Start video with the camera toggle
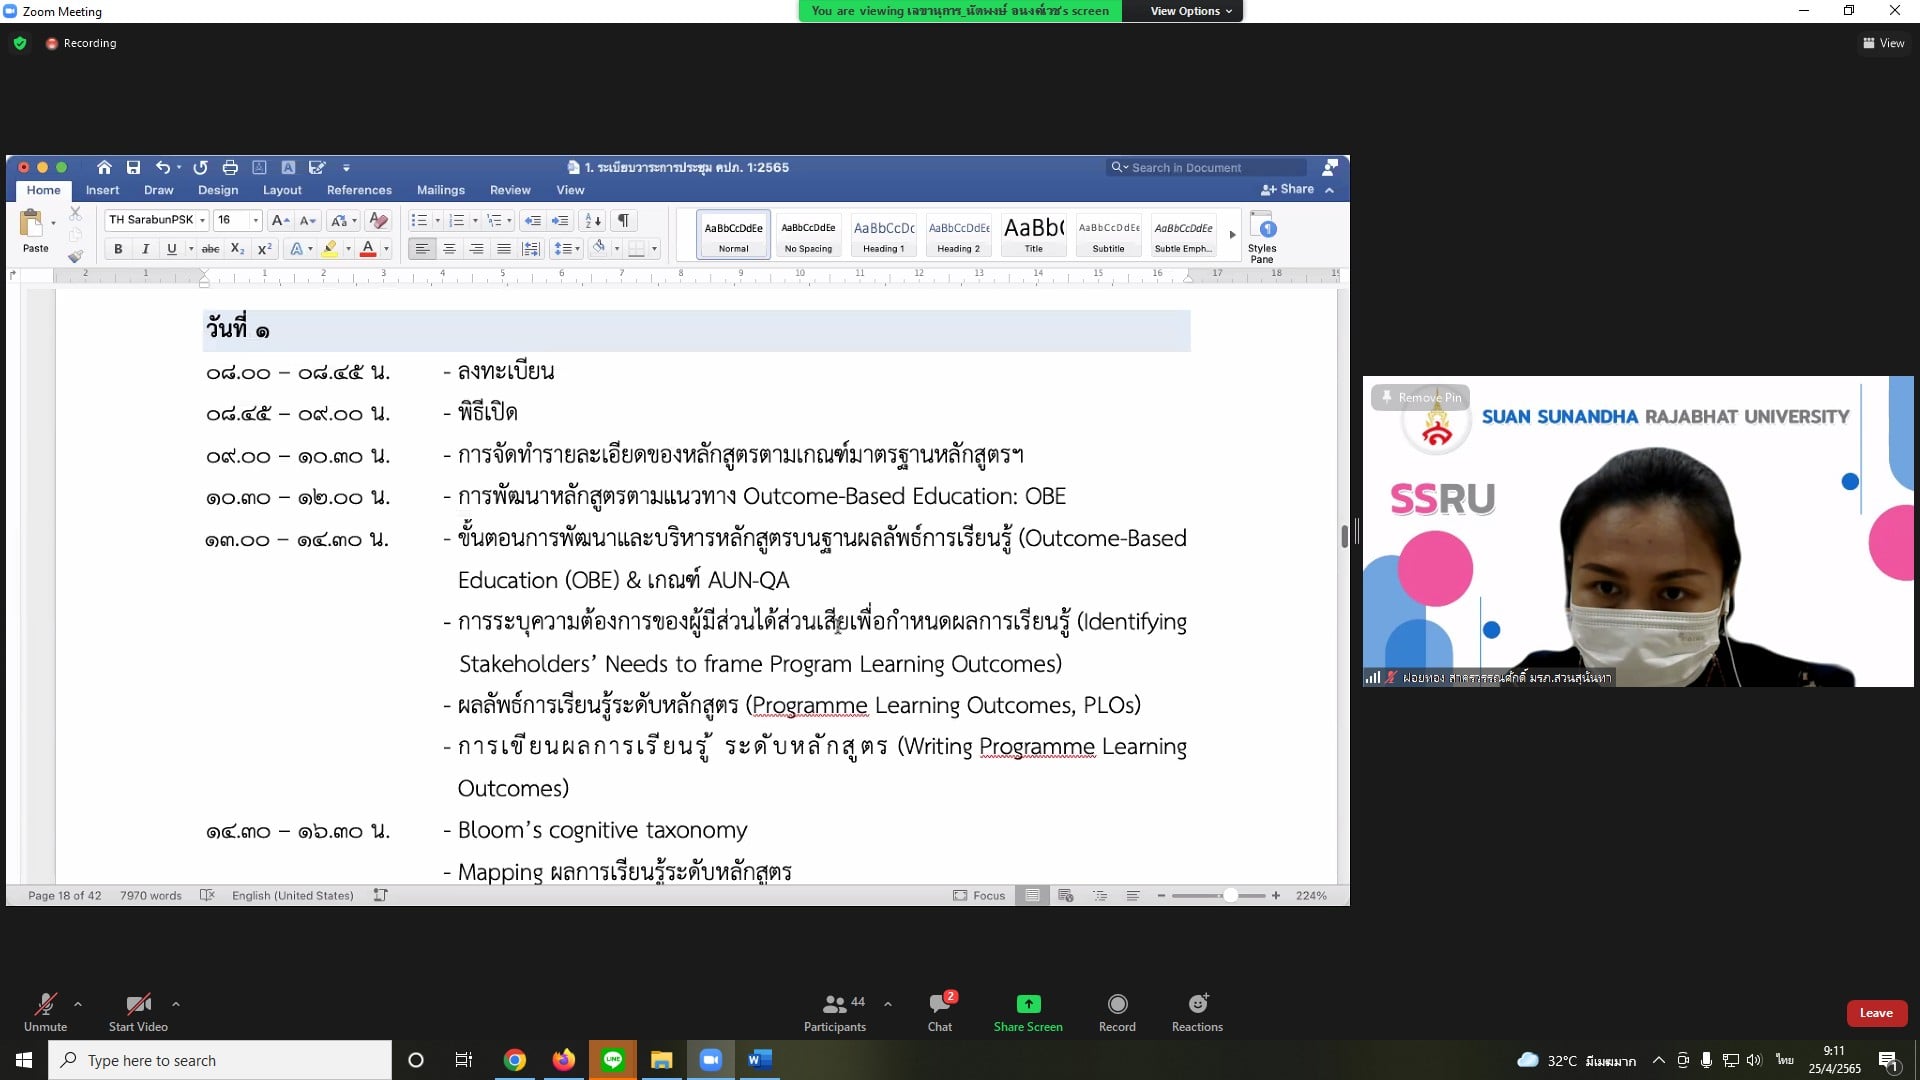This screenshot has height=1080, width=1920. click(138, 1004)
